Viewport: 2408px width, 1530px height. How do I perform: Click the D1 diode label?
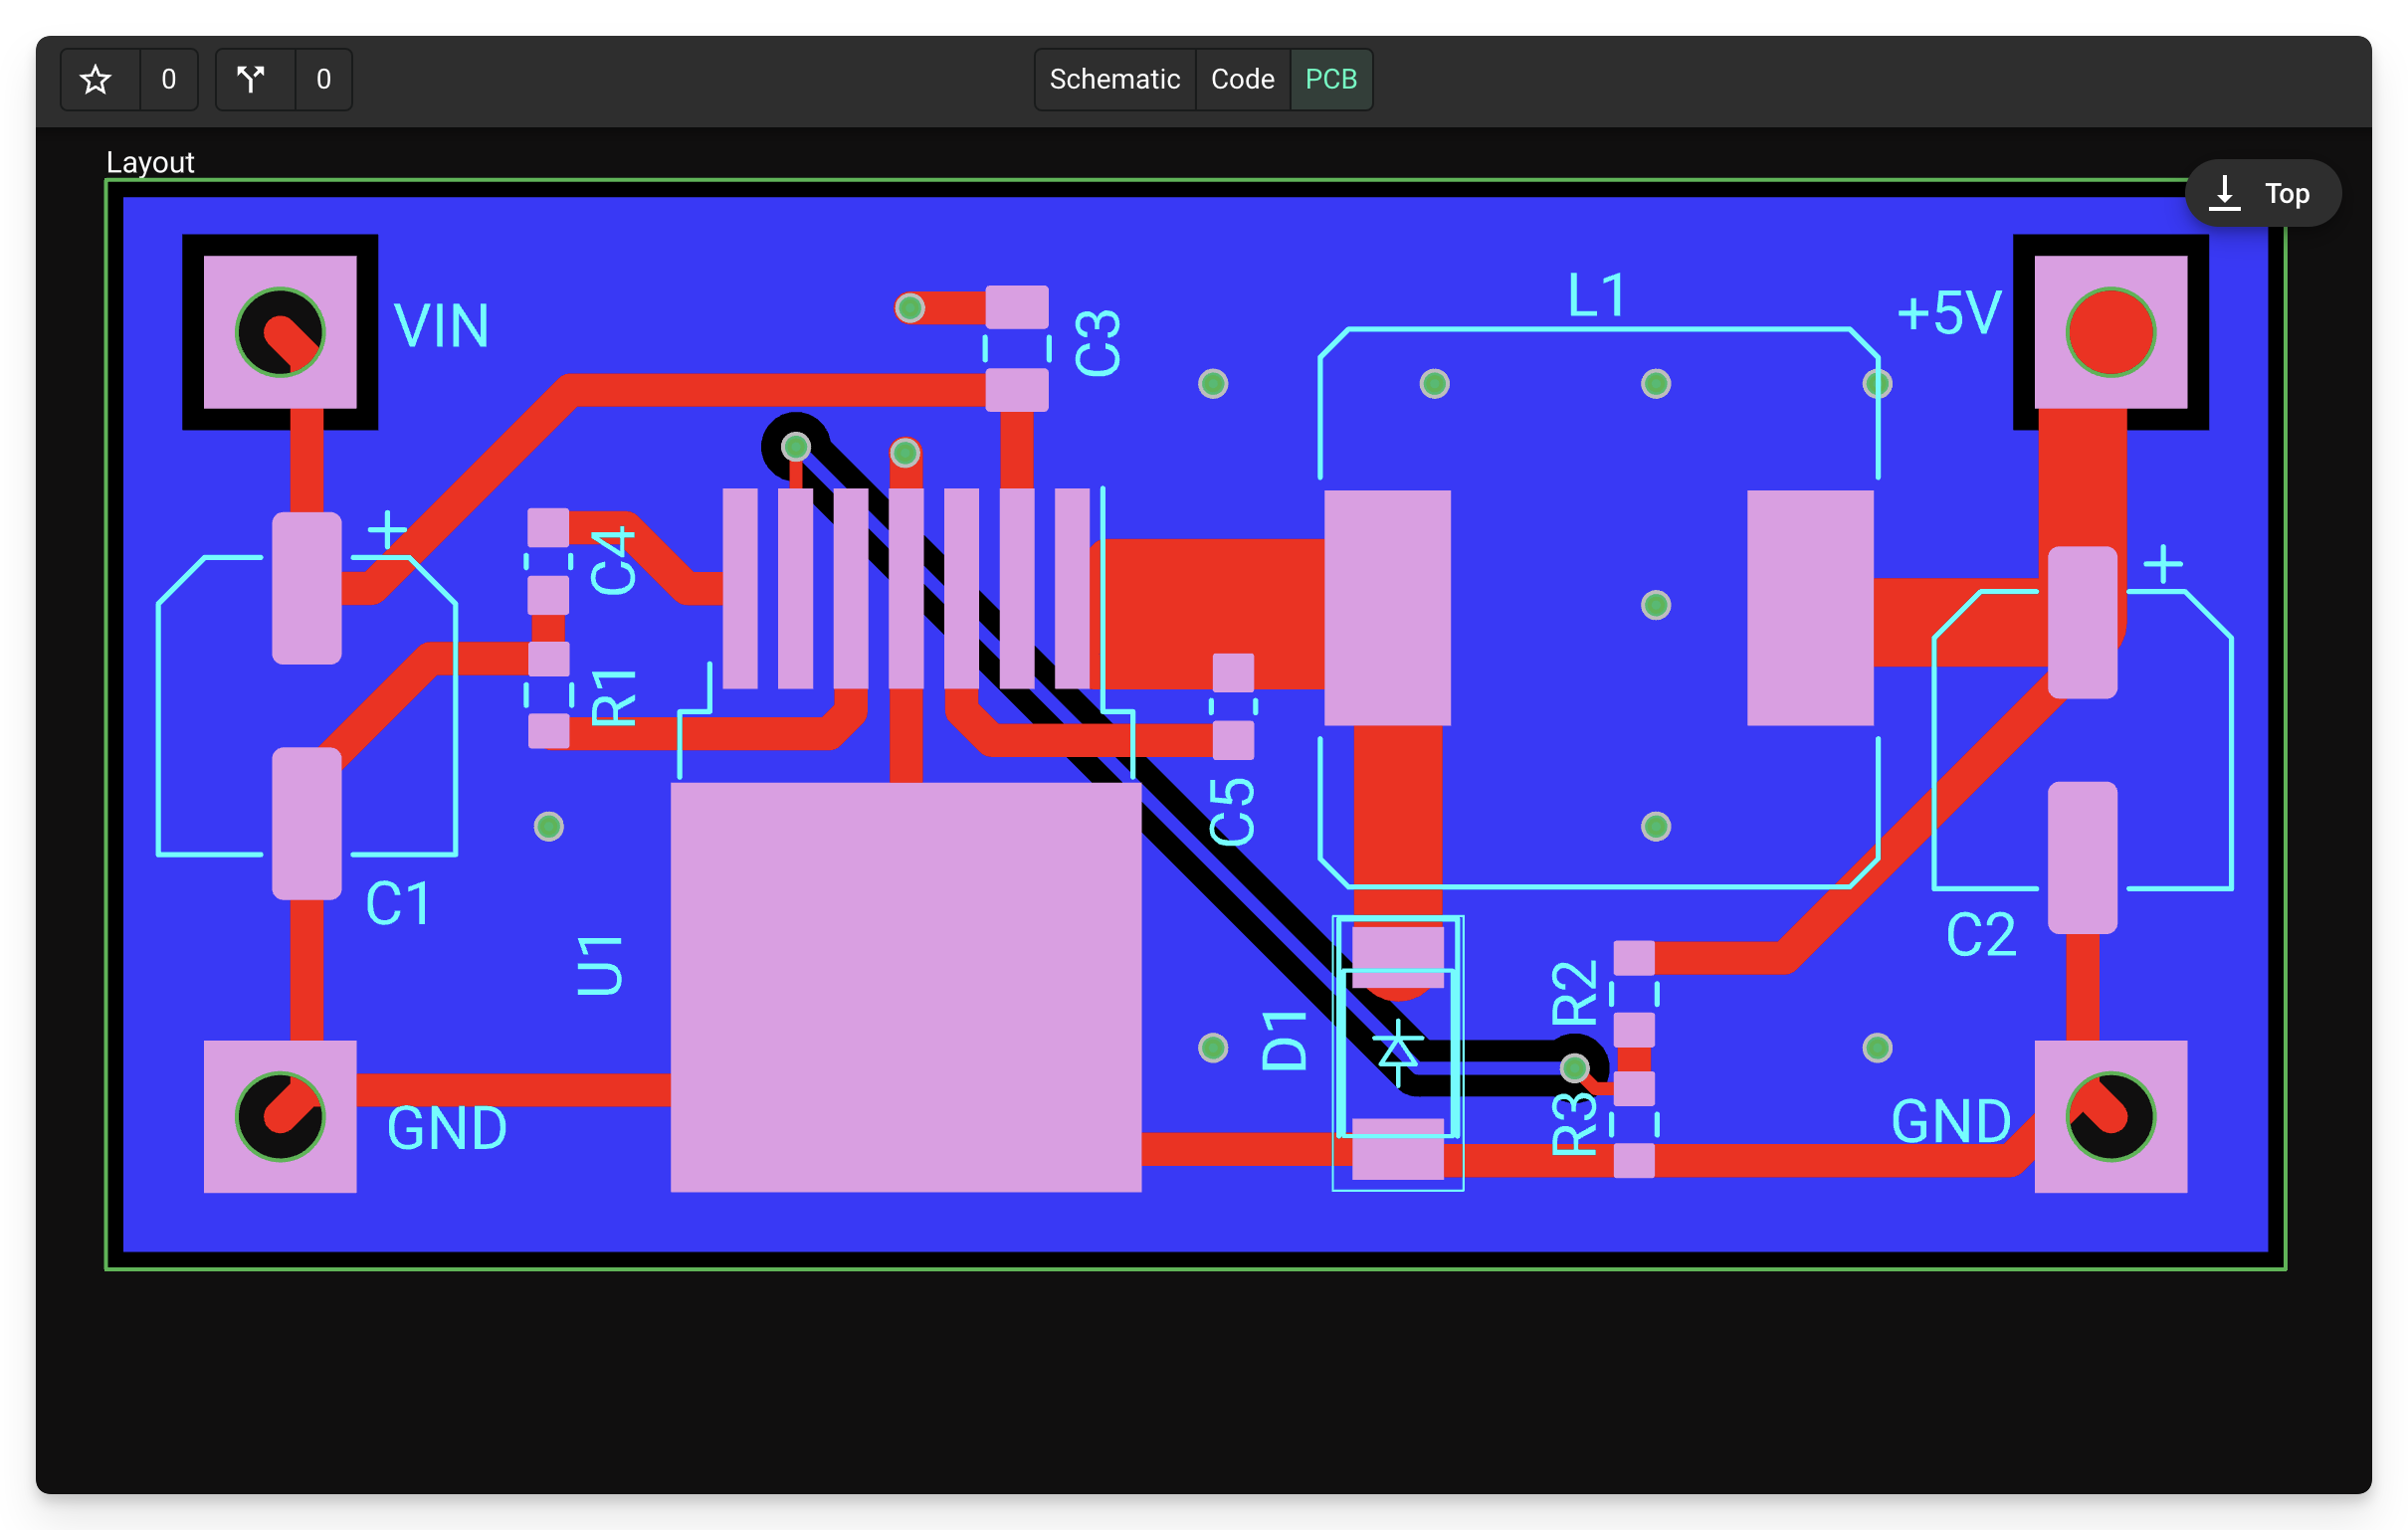[1285, 1041]
